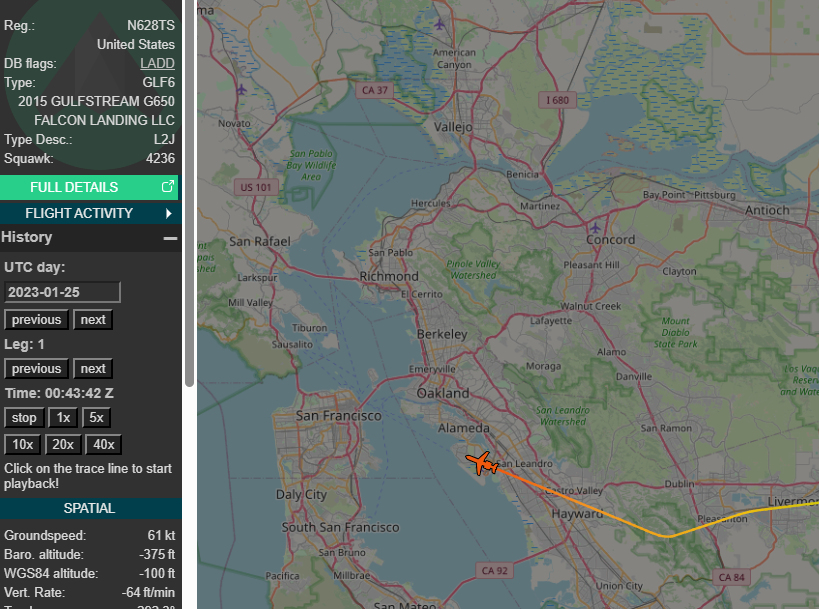Go to the previous UTC day
The height and width of the screenshot is (609, 819).
click(x=36, y=320)
